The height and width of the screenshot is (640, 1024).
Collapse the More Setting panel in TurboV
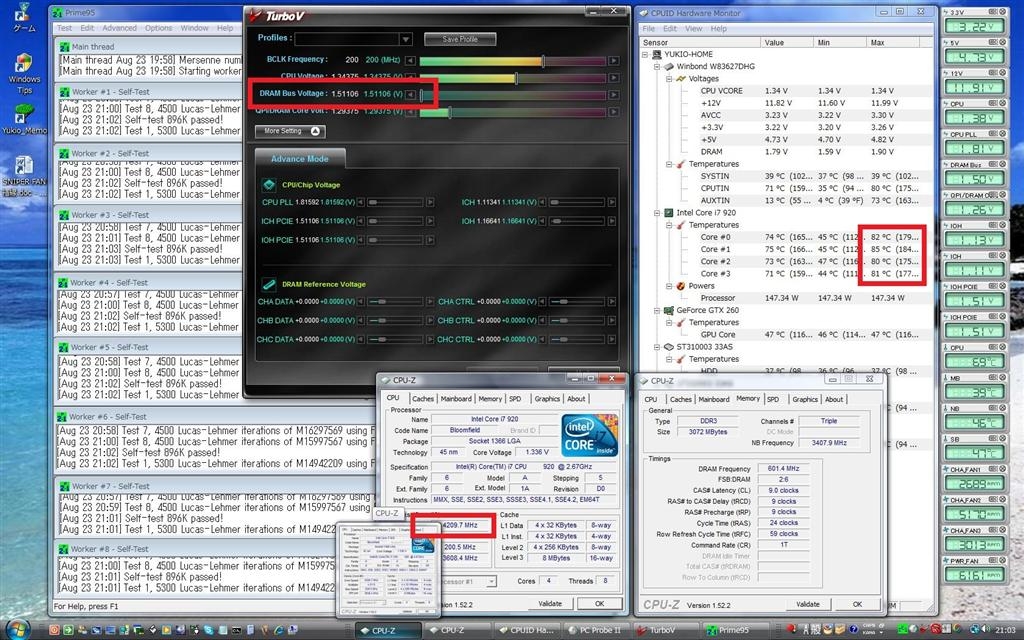290,131
